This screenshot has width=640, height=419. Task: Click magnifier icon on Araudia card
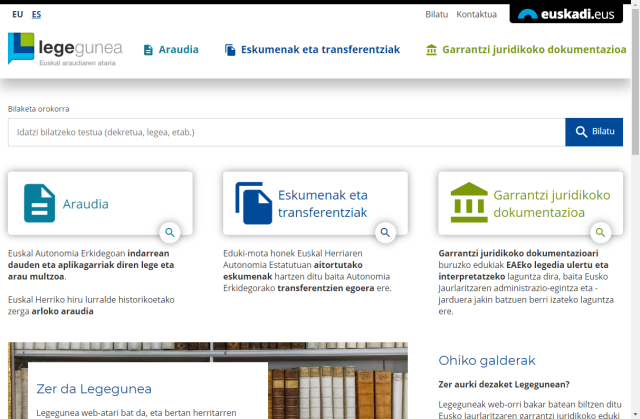point(170,232)
